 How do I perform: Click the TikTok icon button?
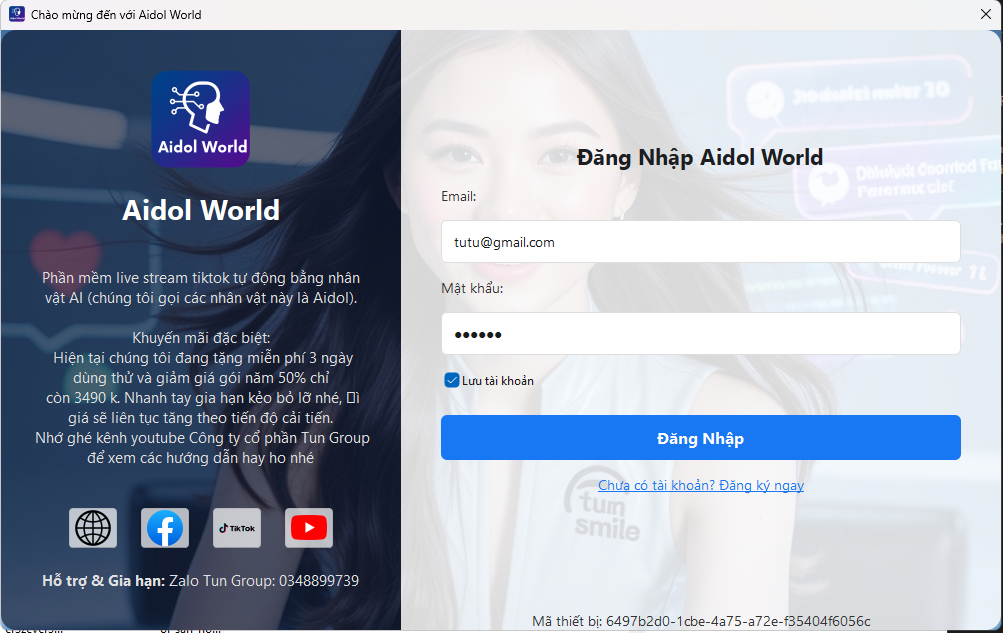[237, 527]
